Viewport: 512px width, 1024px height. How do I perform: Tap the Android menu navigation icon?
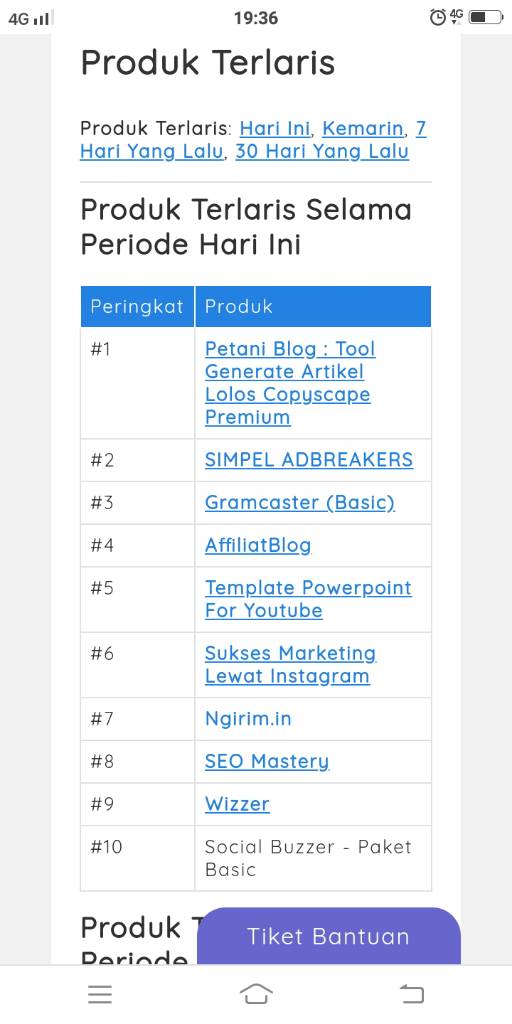[100, 995]
